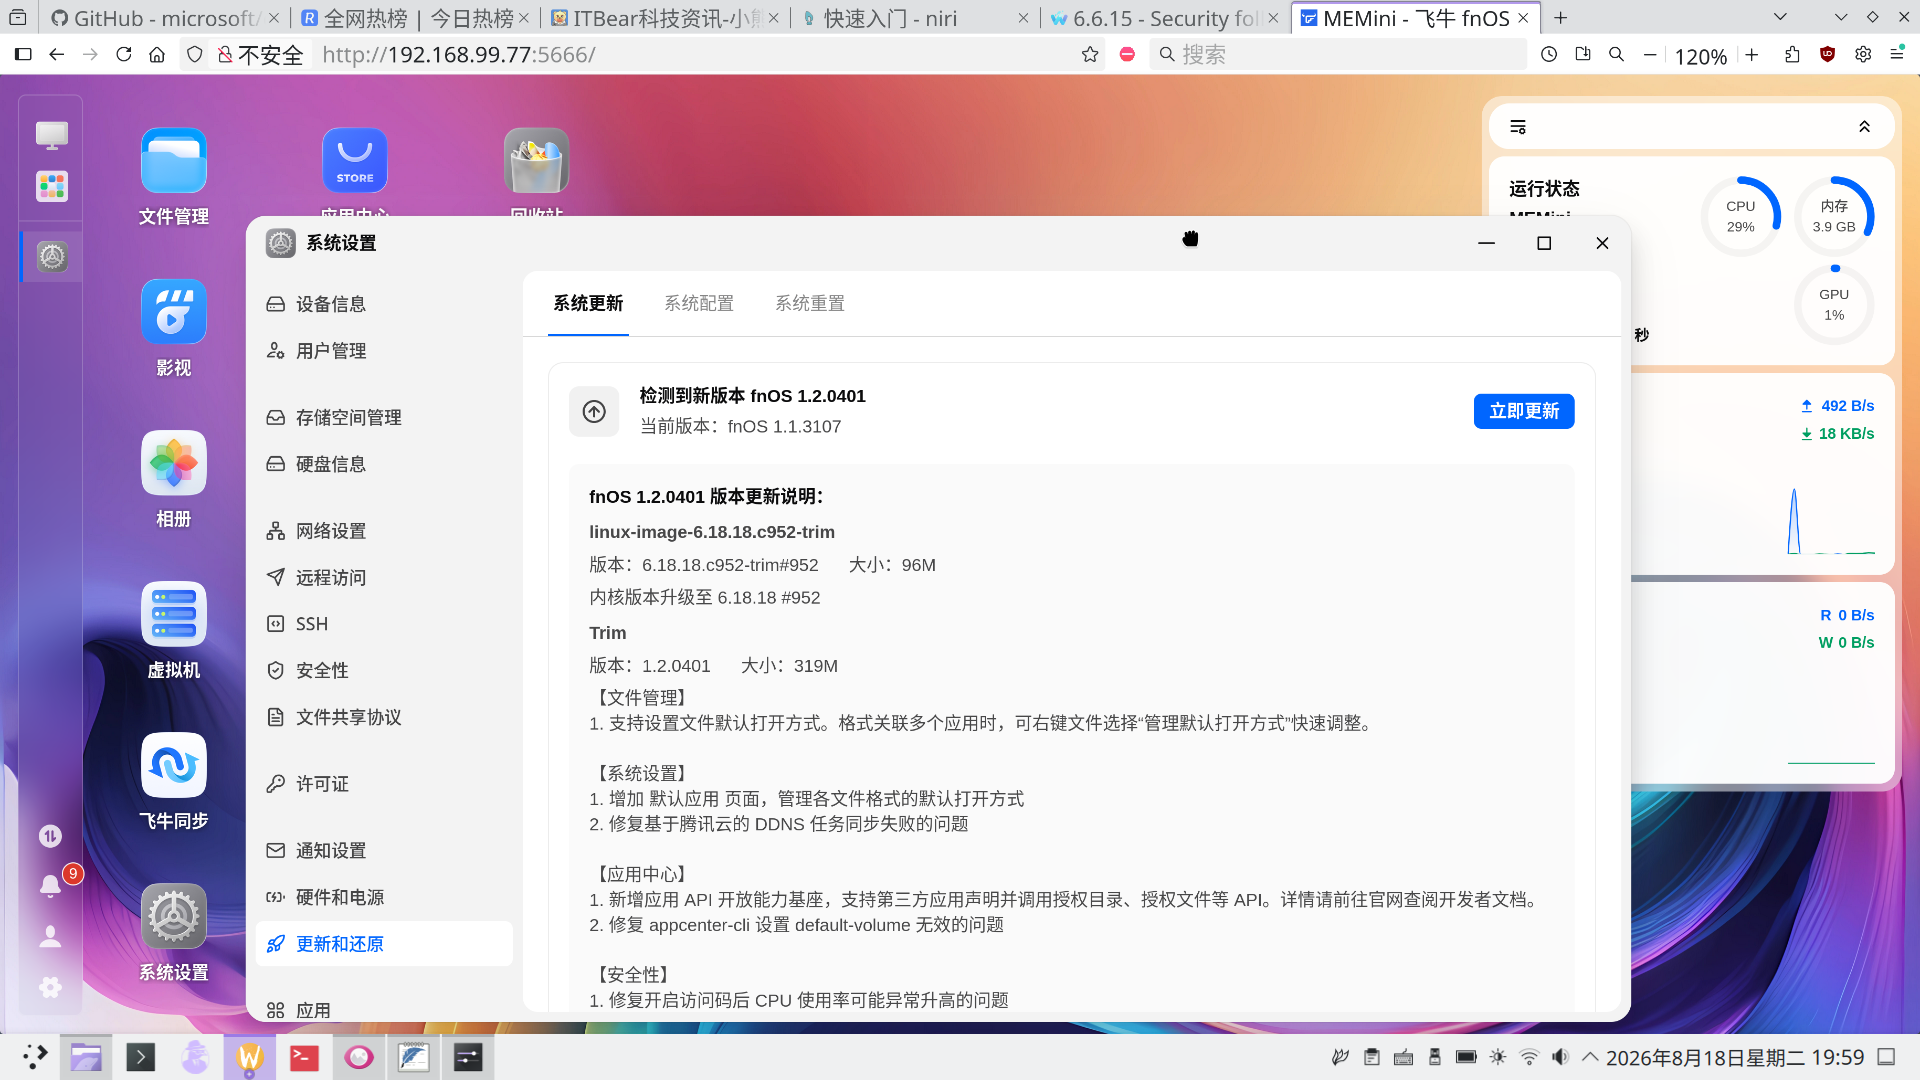Open the 虚拟机 app icon
1920x1080 pixels.
click(x=173, y=614)
